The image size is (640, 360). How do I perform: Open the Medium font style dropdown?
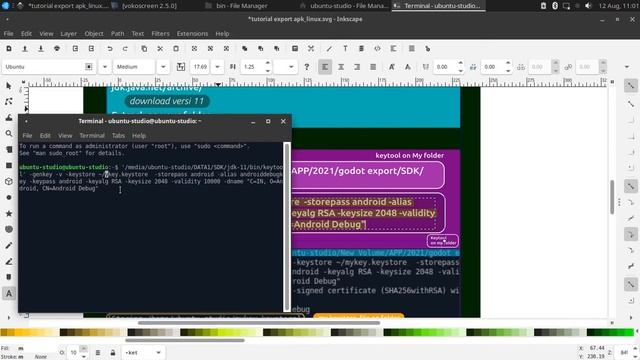tap(163, 67)
